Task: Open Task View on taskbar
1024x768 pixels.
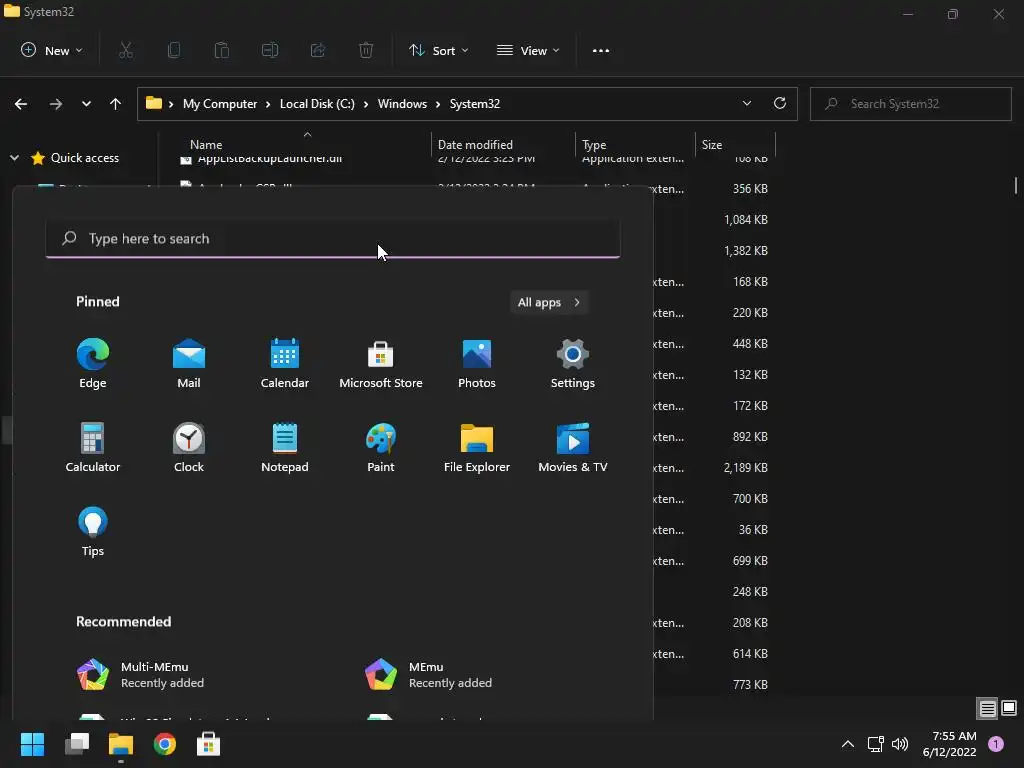Action: pos(77,744)
